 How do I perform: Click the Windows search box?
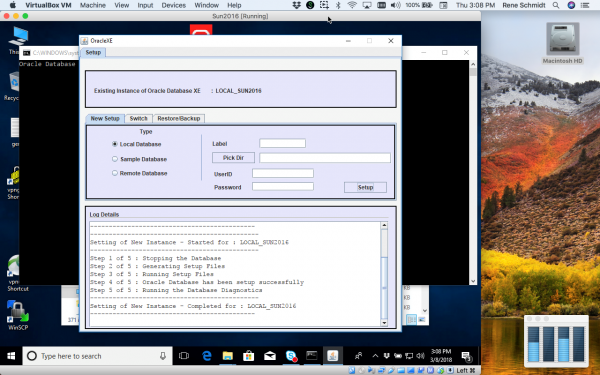97,356
